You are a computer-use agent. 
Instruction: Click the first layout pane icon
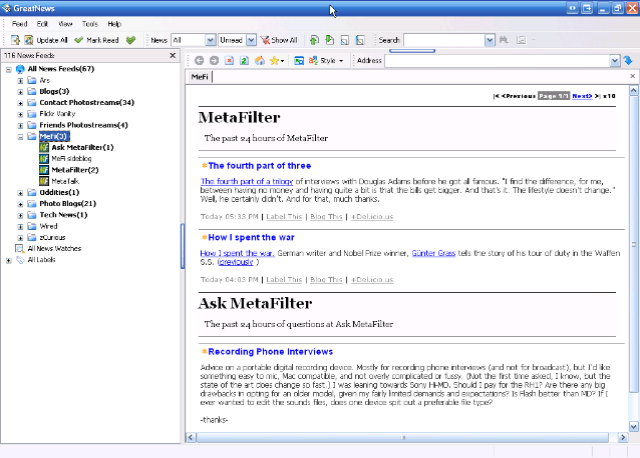345,40
